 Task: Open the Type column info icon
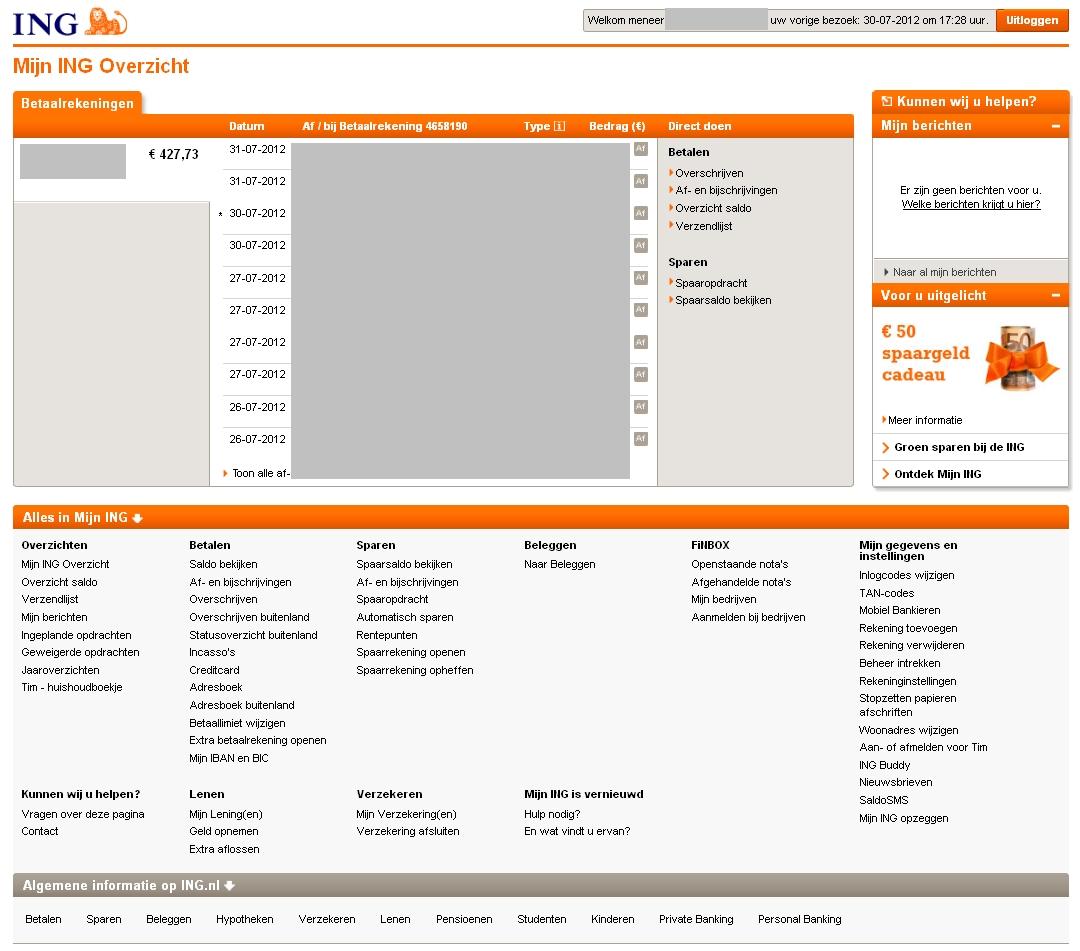tap(559, 126)
